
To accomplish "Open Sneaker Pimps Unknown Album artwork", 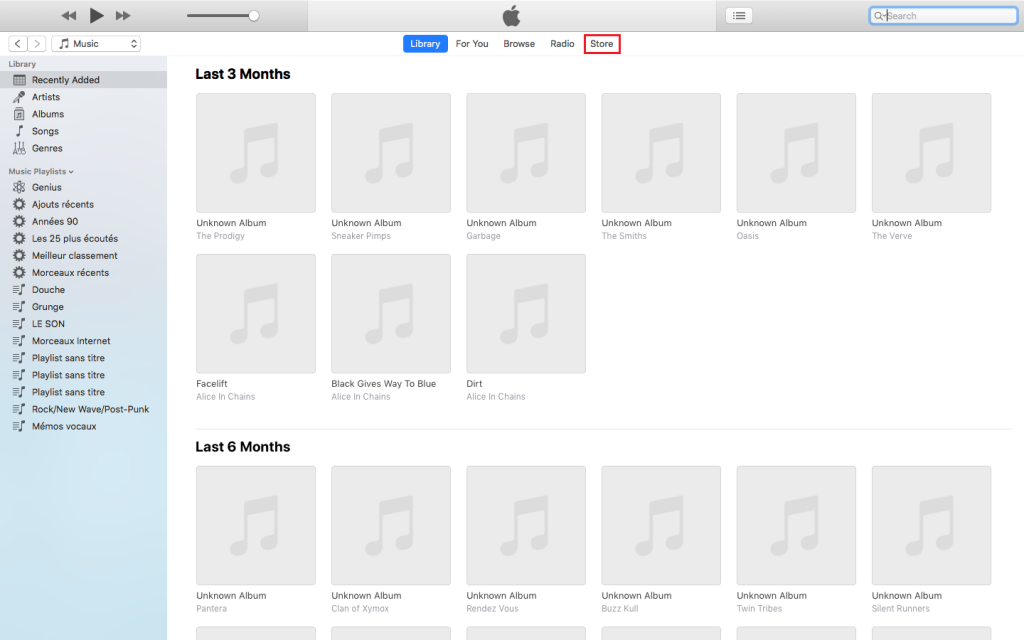I will pyautogui.click(x=391, y=153).
